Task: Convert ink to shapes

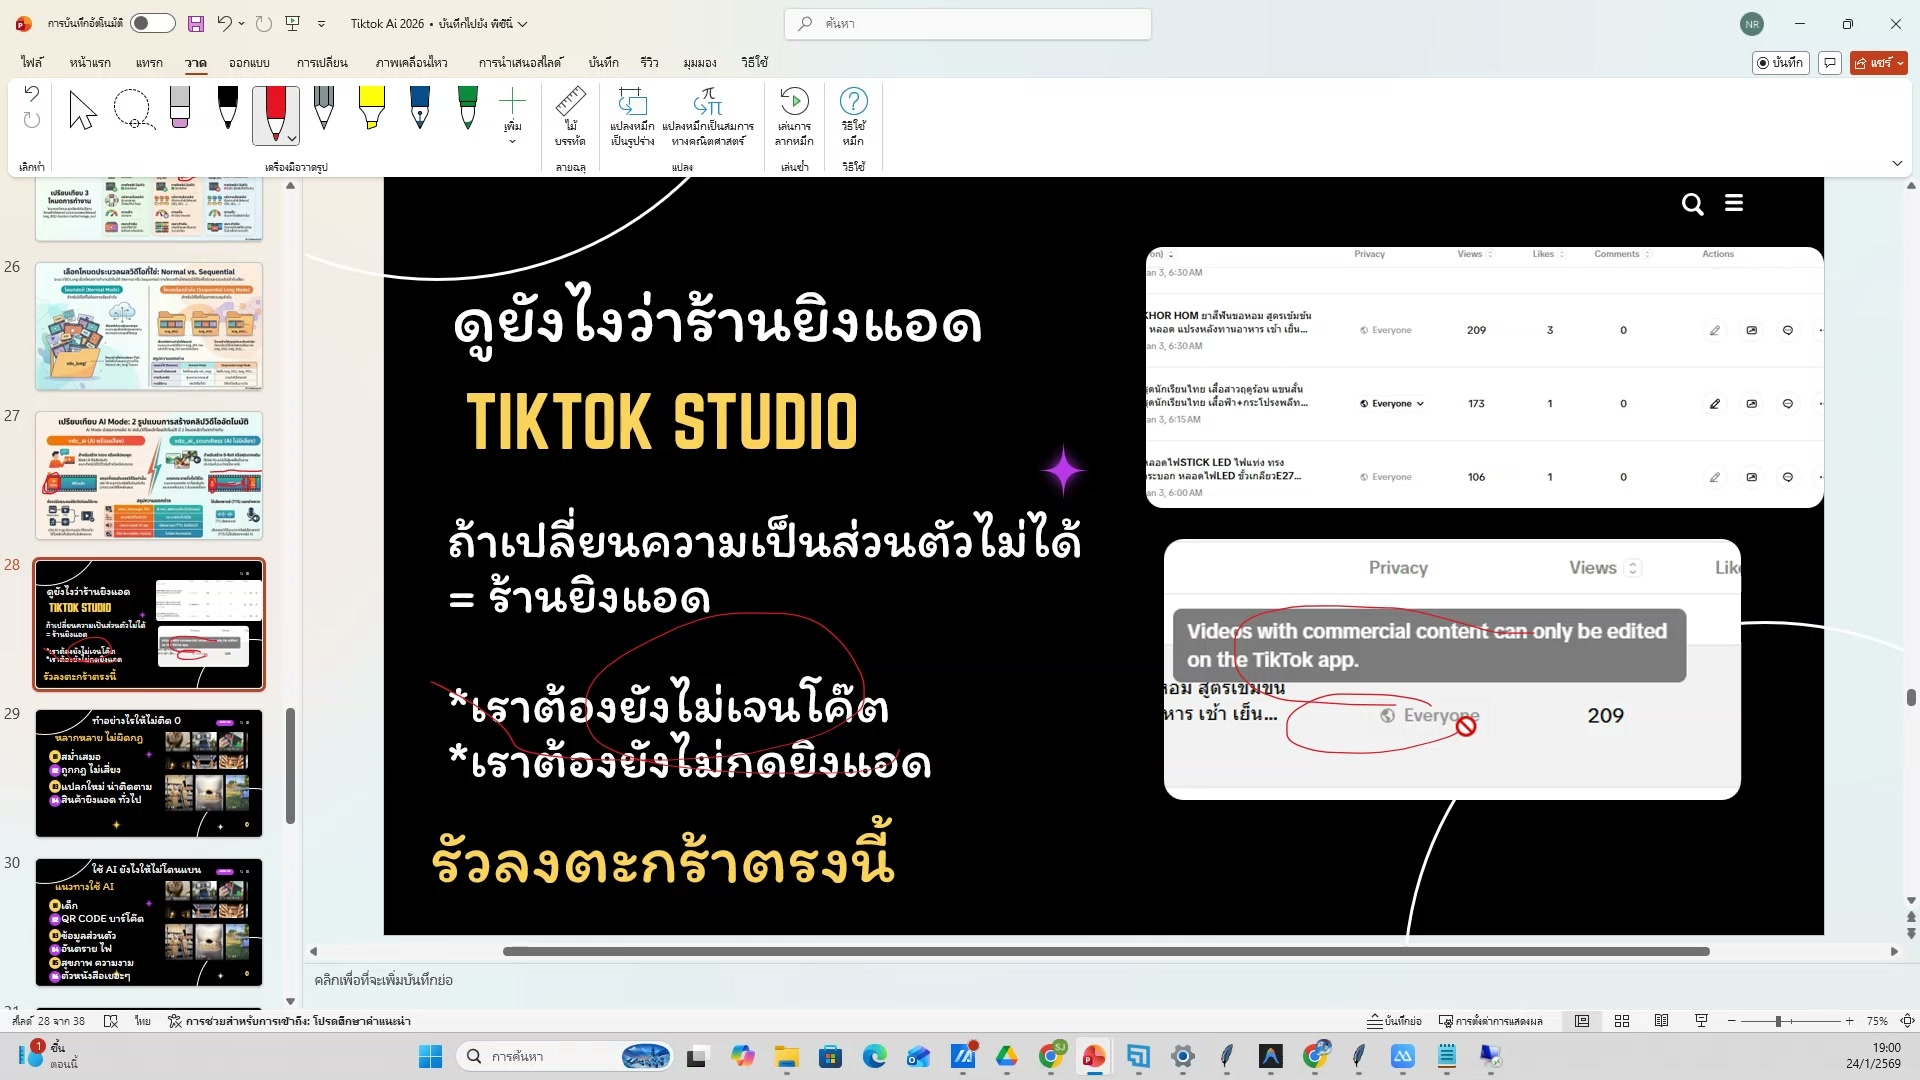Action: (633, 115)
